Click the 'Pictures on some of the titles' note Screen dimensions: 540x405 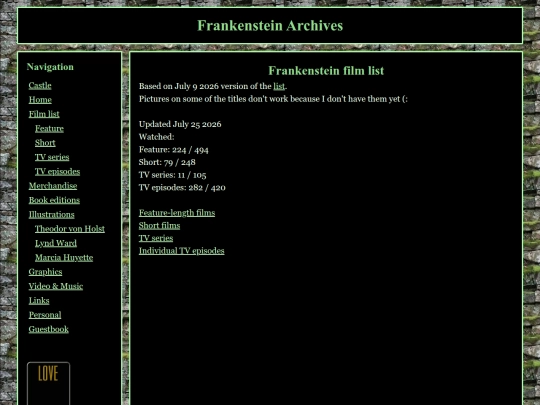click(273, 99)
